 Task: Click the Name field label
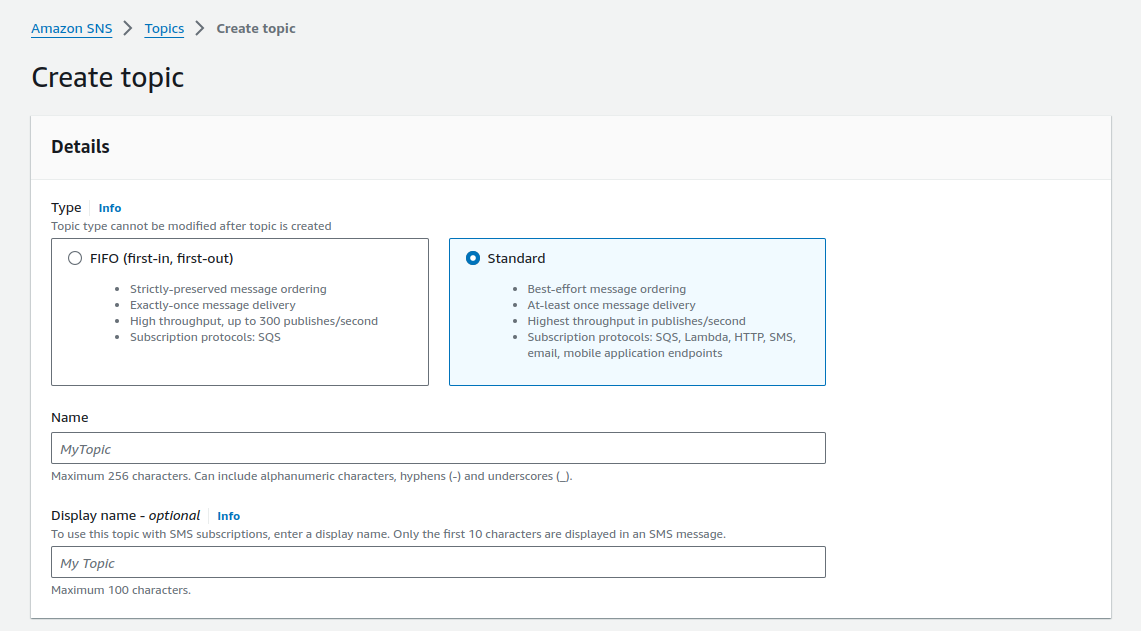pos(70,418)
